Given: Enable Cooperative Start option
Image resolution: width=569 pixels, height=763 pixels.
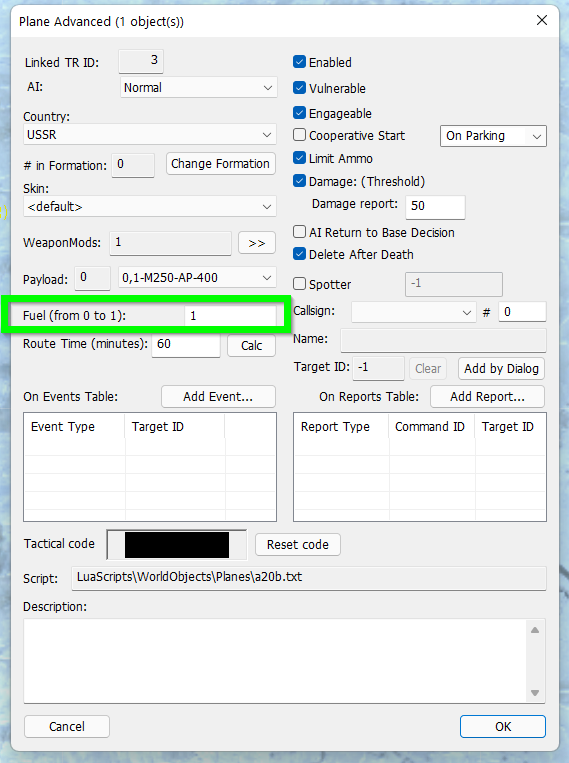Looking at the screenshot, I should tap(299, 135).
